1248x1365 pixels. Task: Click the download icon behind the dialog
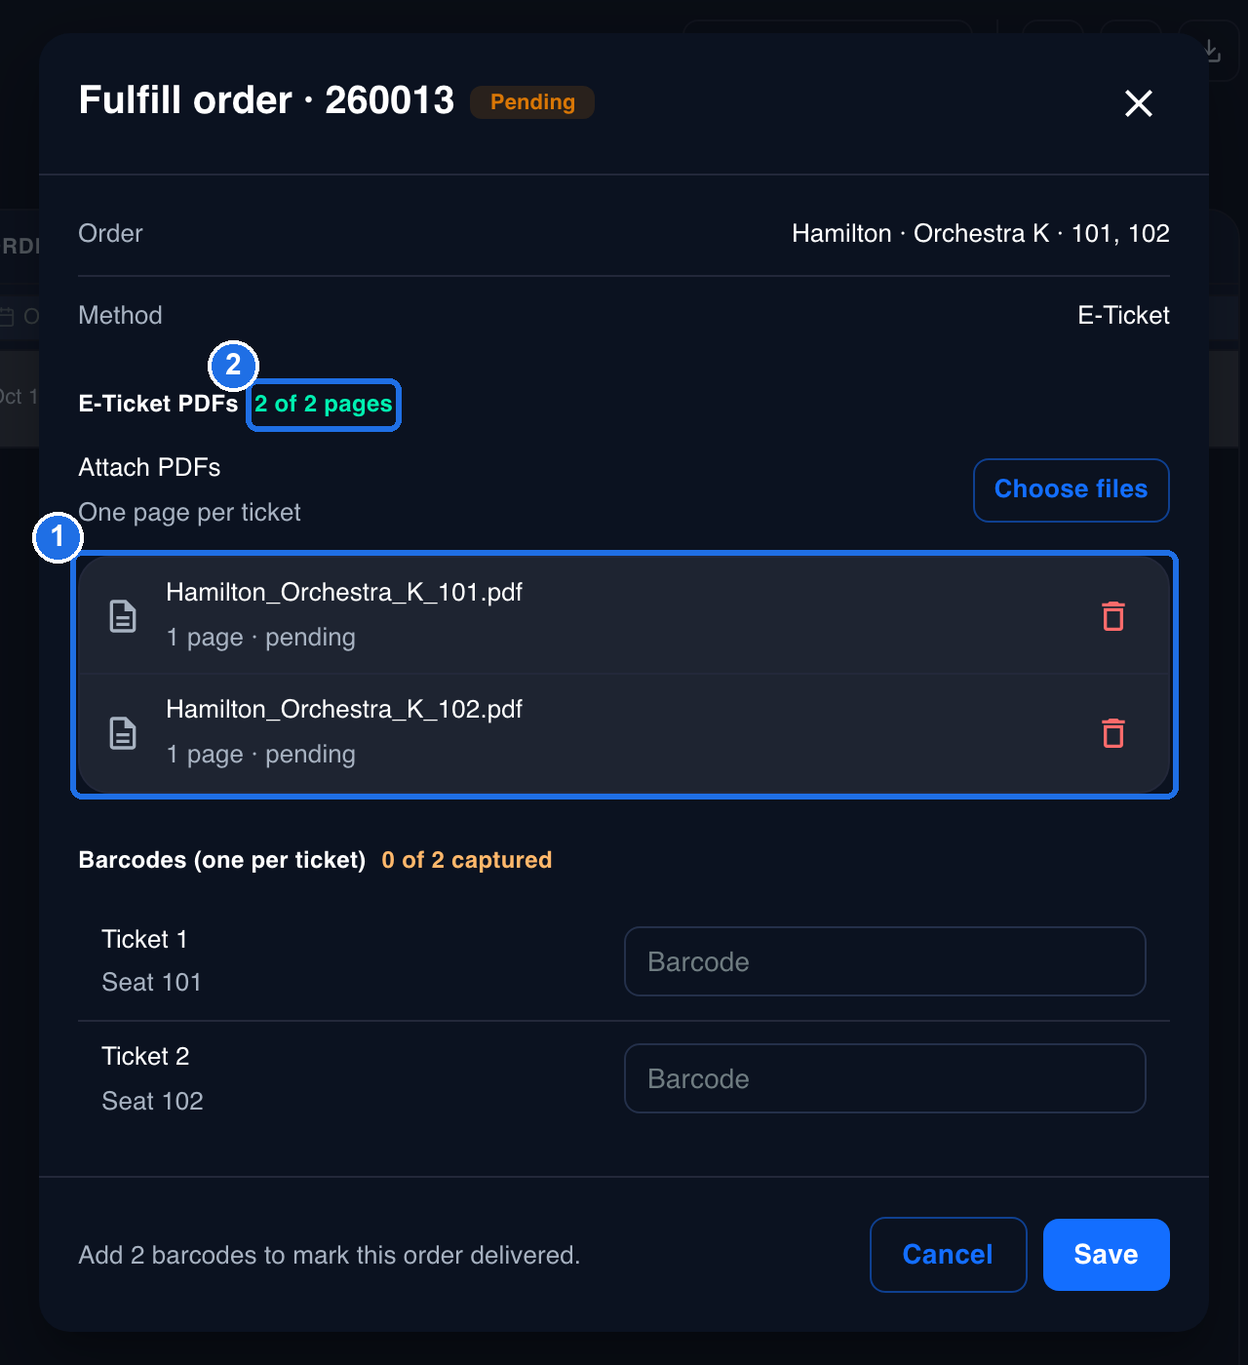tap(1211, 50)
